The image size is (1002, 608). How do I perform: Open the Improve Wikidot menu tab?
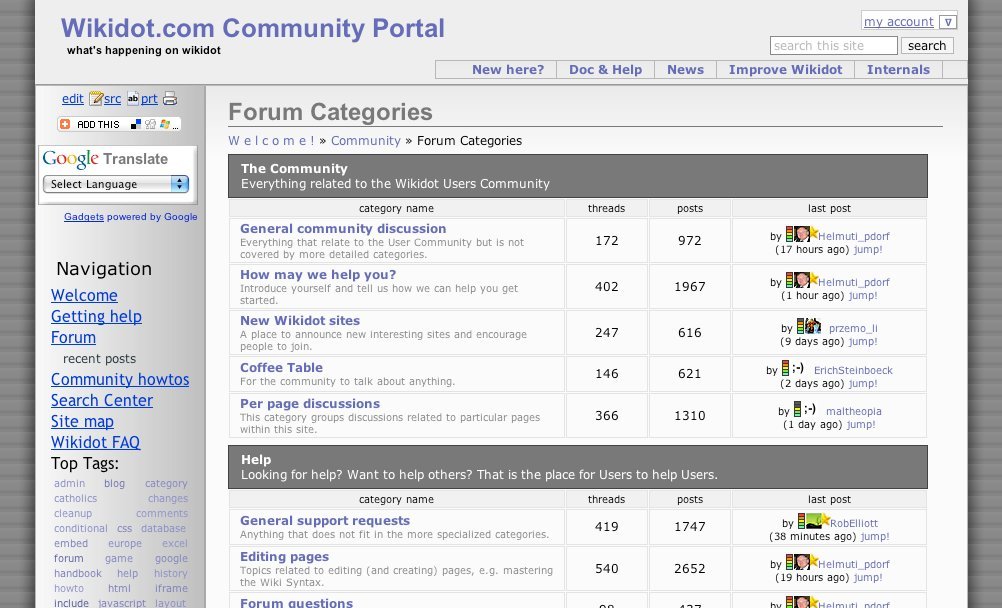(x=785, y=69)
